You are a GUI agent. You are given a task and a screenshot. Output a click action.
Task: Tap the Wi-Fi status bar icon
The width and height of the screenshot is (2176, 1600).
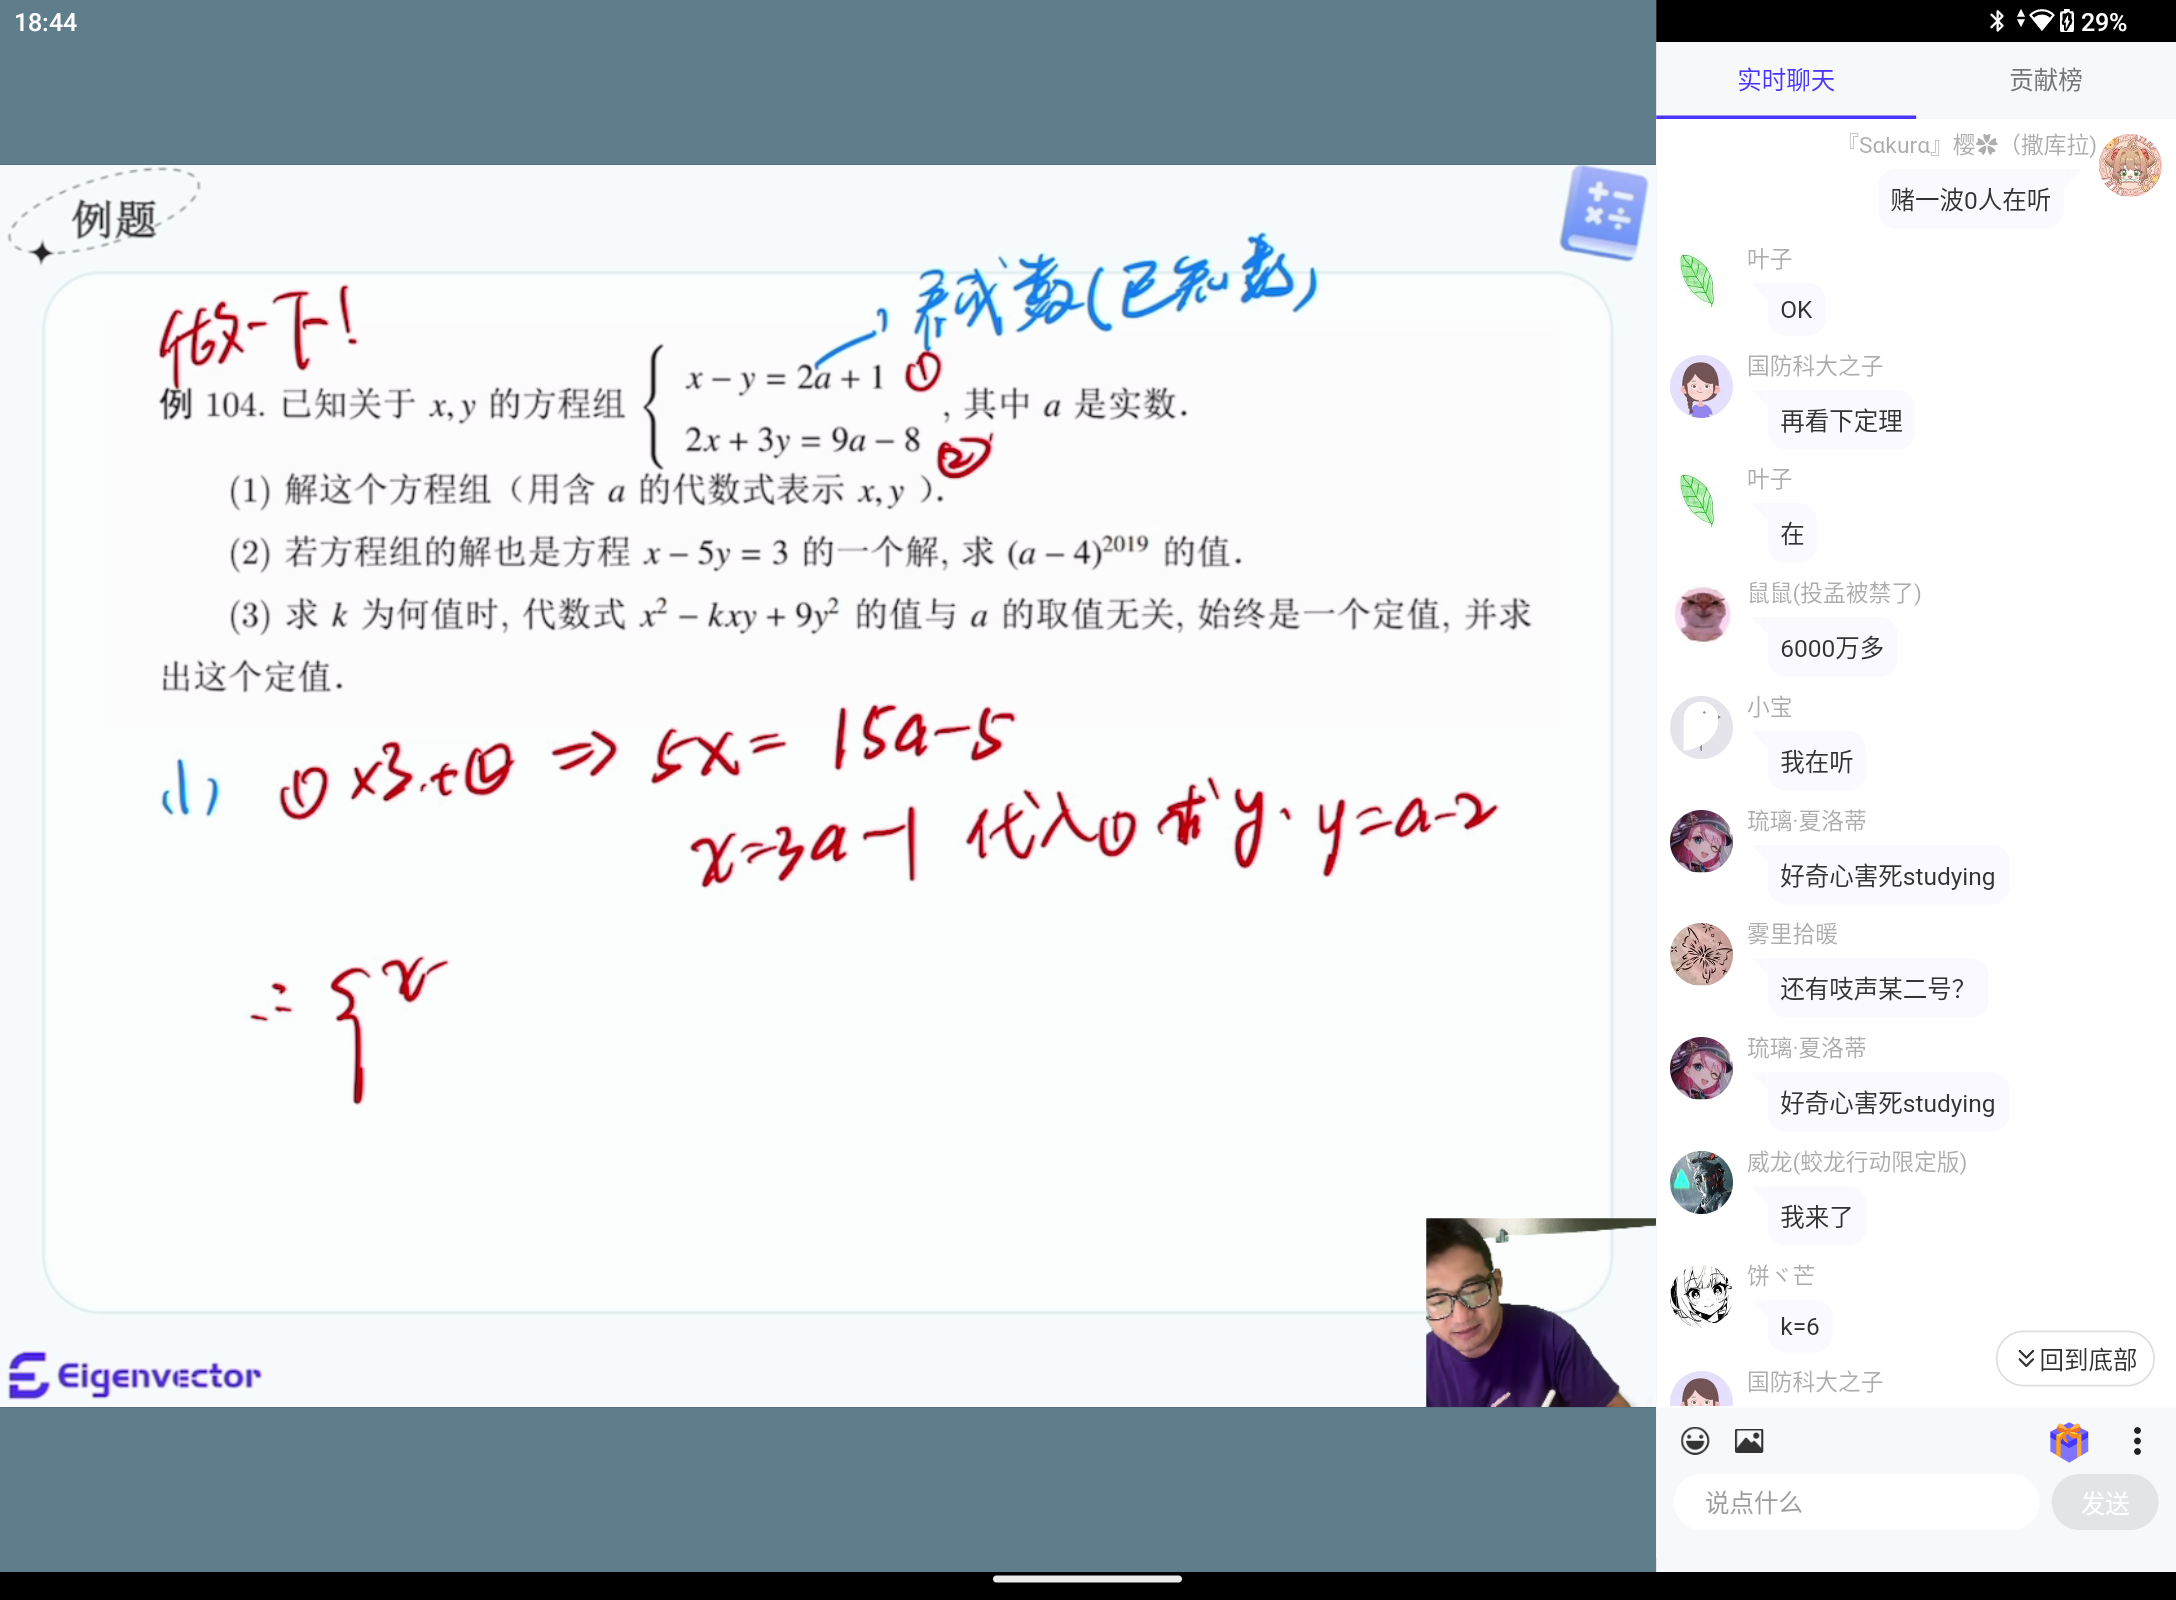(x=2041, y=21)
